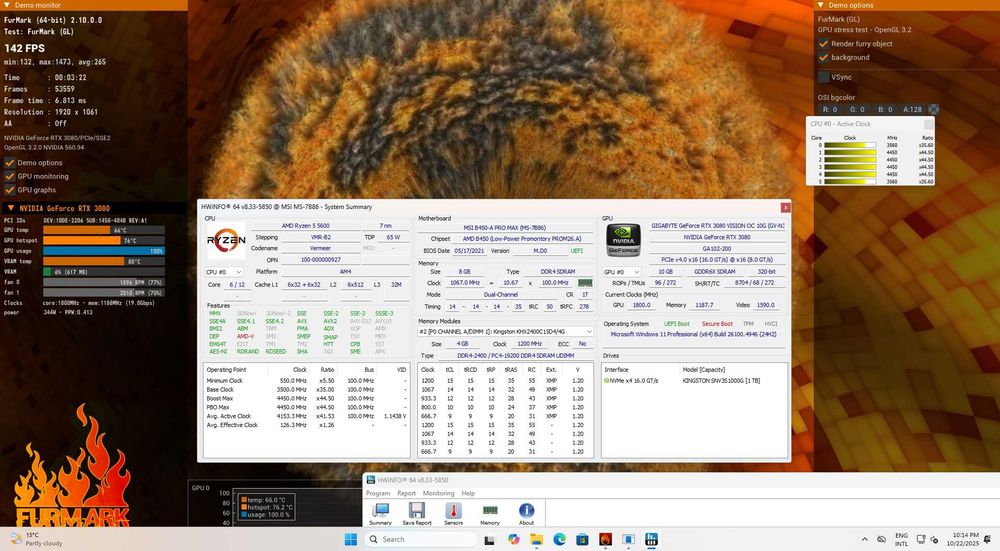Click the HWiNFO title bar app icon
This screenshot has width=1000, height=551.
pyautogui.click(x=370, y=480)
